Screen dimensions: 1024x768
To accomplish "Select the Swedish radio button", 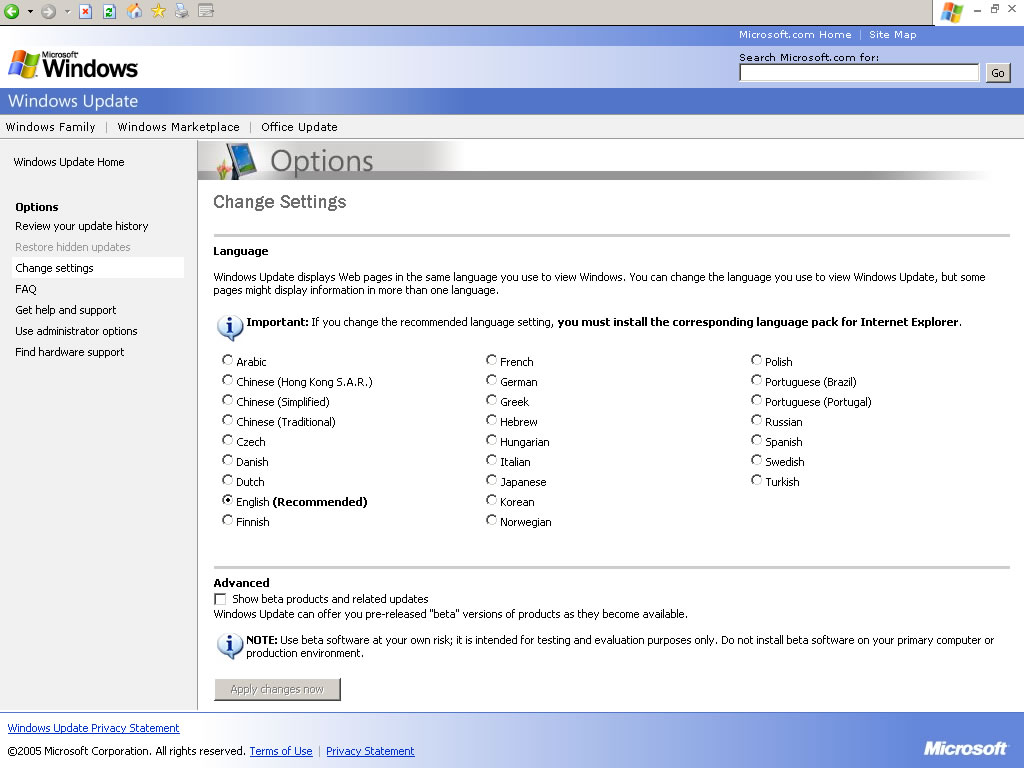I will pyautogui.click(x=756, y=460).
